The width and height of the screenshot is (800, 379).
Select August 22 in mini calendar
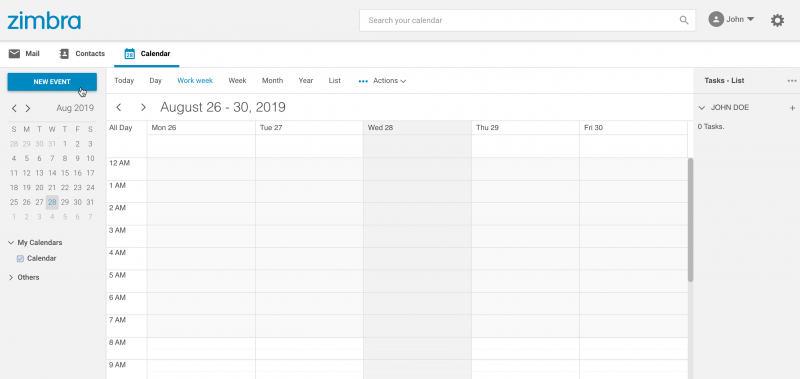[x=65, y=188]
